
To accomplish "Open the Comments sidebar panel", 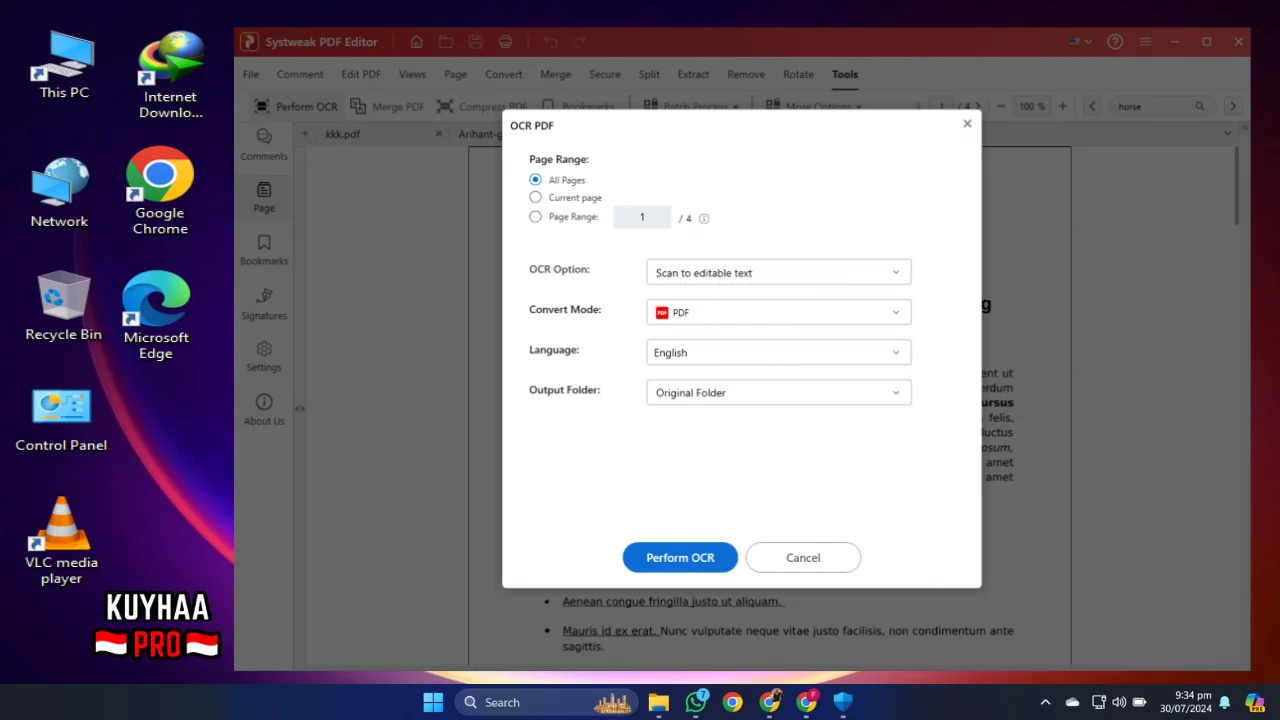I will point(264,144).
